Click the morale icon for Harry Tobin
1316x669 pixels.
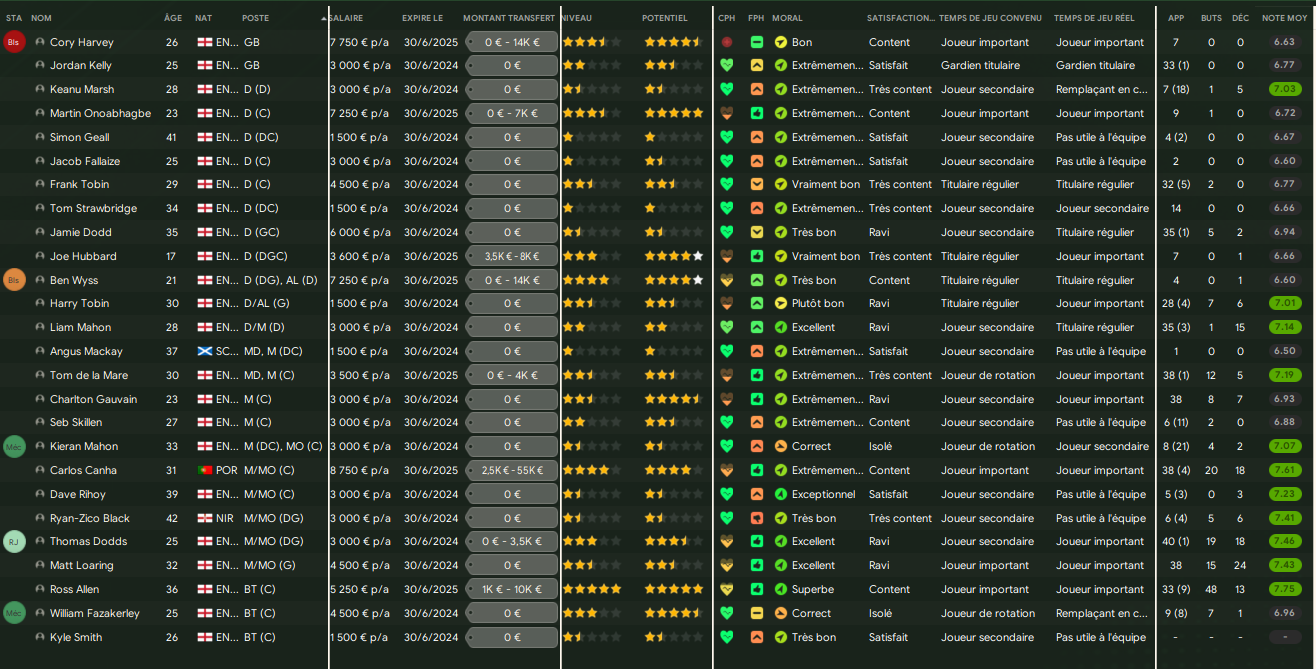782,303
